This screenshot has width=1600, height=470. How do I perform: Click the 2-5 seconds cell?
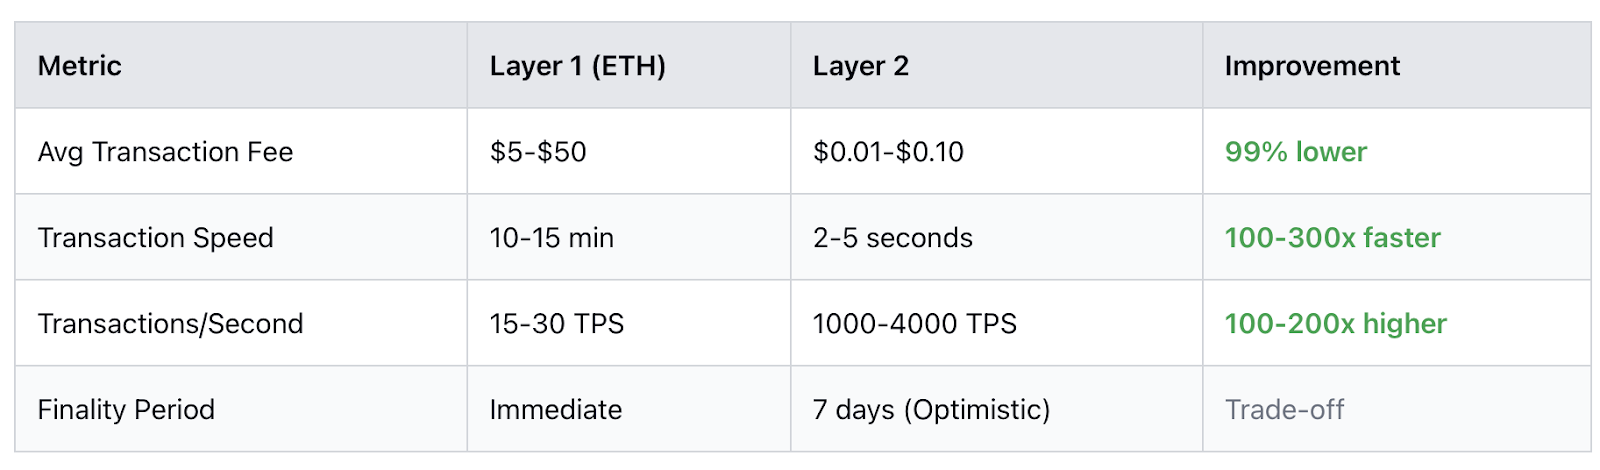[892, 238]
